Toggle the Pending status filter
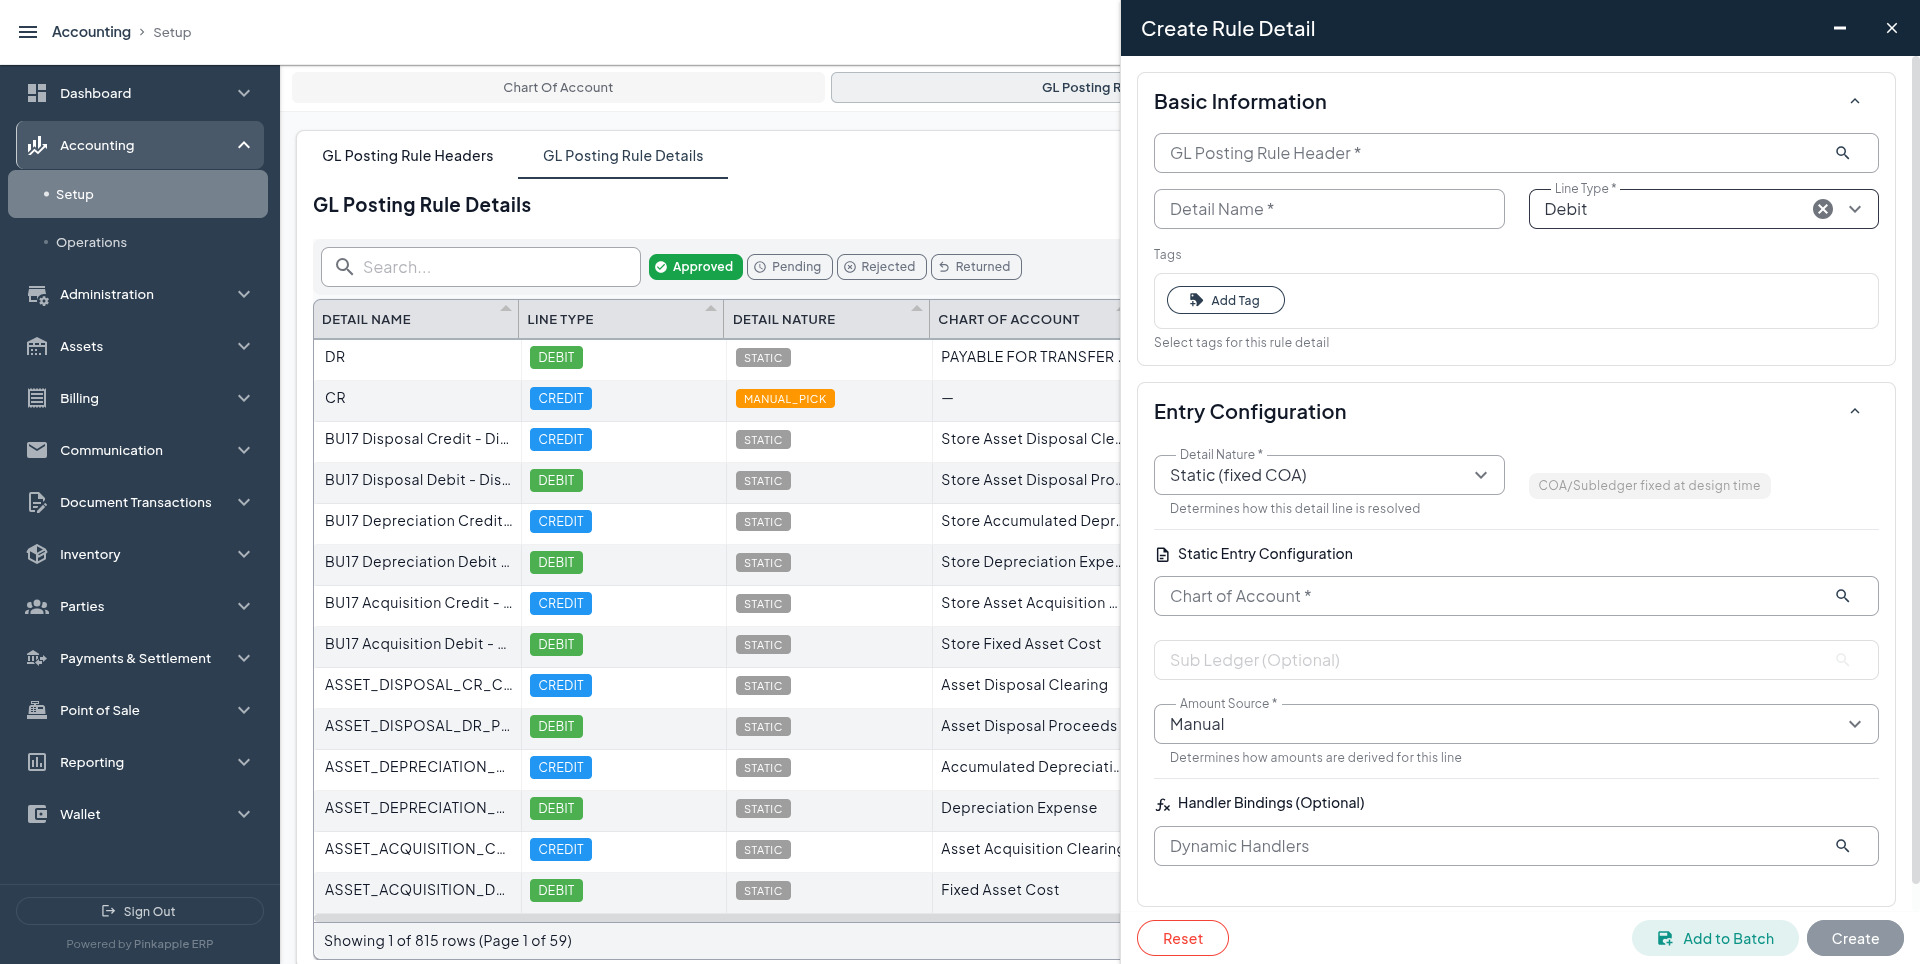Image resolution: width=1920 pixels, height=964 pixels. [x=789, y=267]
